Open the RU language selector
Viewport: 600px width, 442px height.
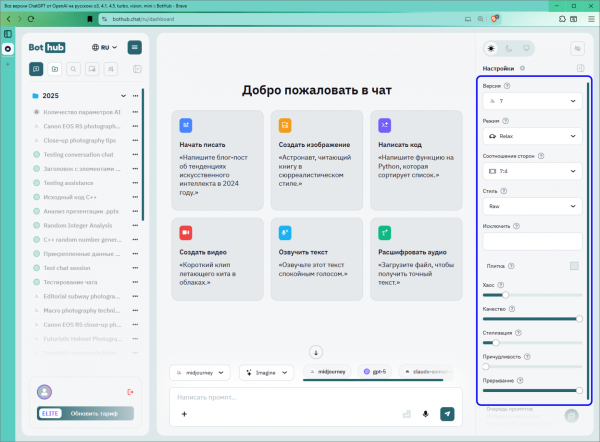[103, 47]
